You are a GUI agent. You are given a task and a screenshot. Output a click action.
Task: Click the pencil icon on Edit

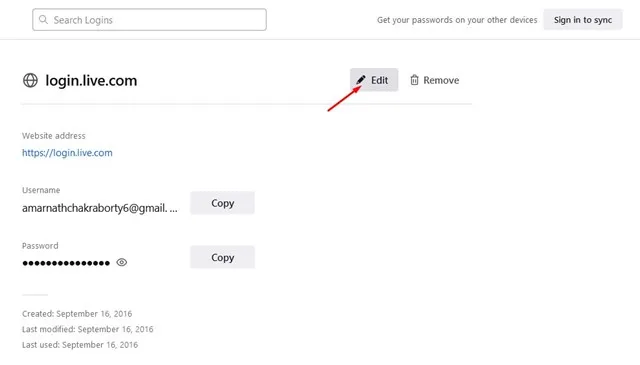(360, 80)
